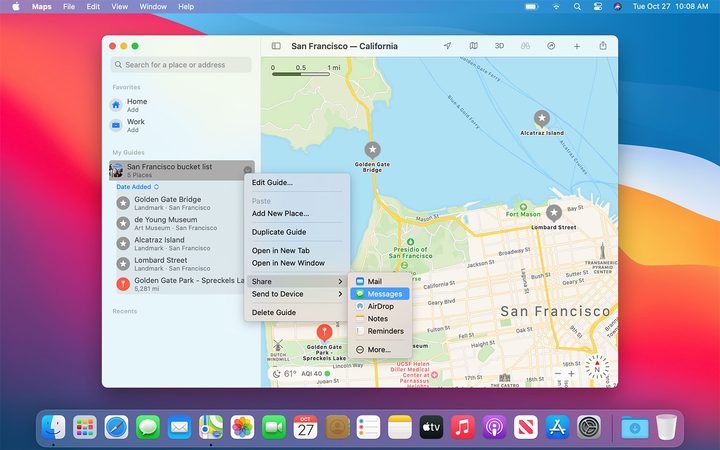Open the File menu in menu bar
The width and height of the screenshot is (720, 450).
(x=69, y=6)
